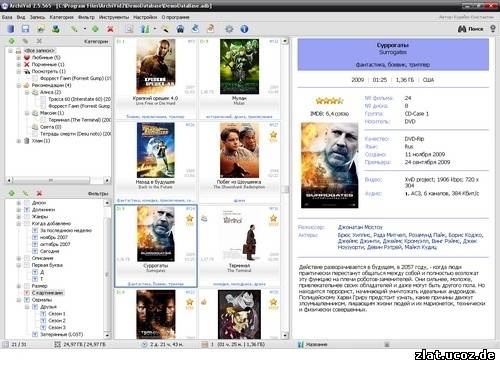The width and height of the screenshot is (500, 365).
Task: Click the database icon in the toolbar
Action: (11, 29)
